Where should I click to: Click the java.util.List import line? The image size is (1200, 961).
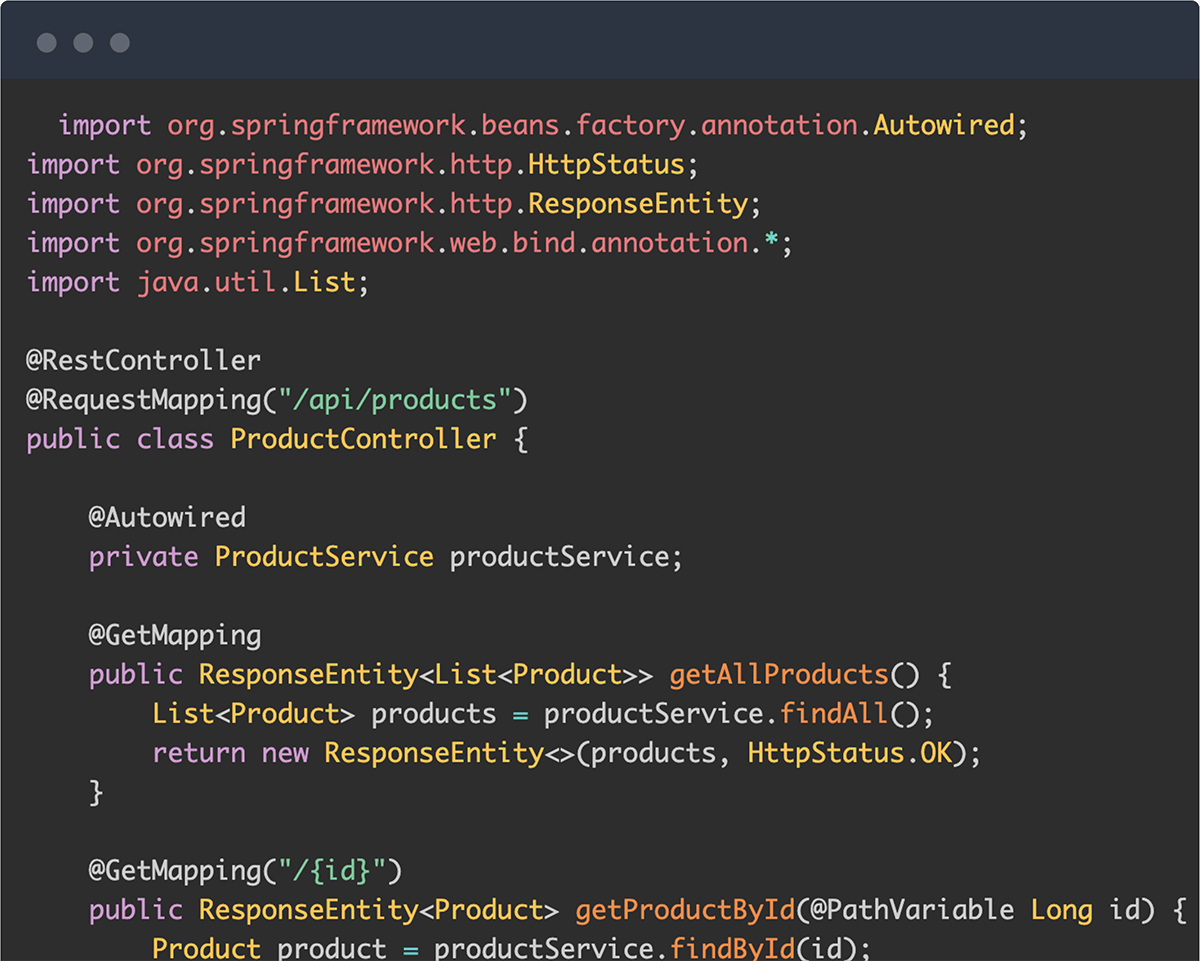coord(198,282)
